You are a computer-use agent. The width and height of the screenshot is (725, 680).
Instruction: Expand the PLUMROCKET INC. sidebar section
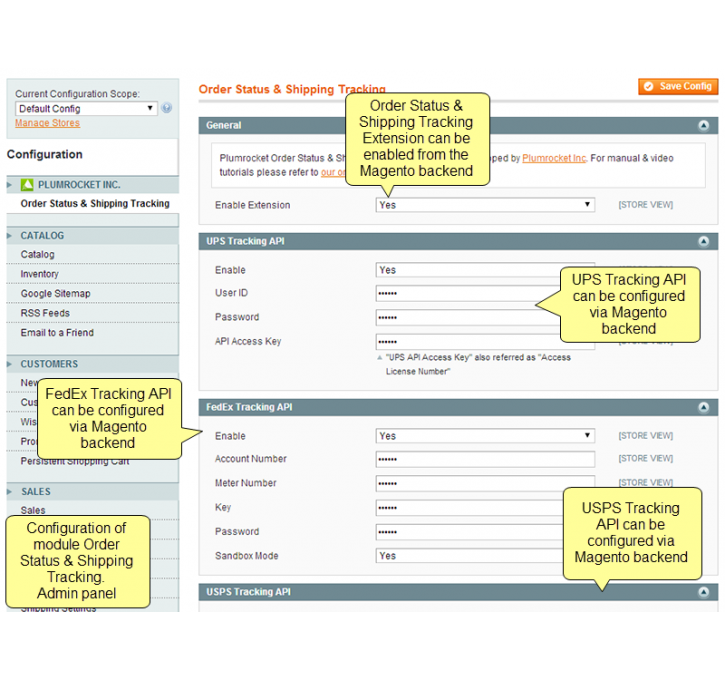[92, 185]
